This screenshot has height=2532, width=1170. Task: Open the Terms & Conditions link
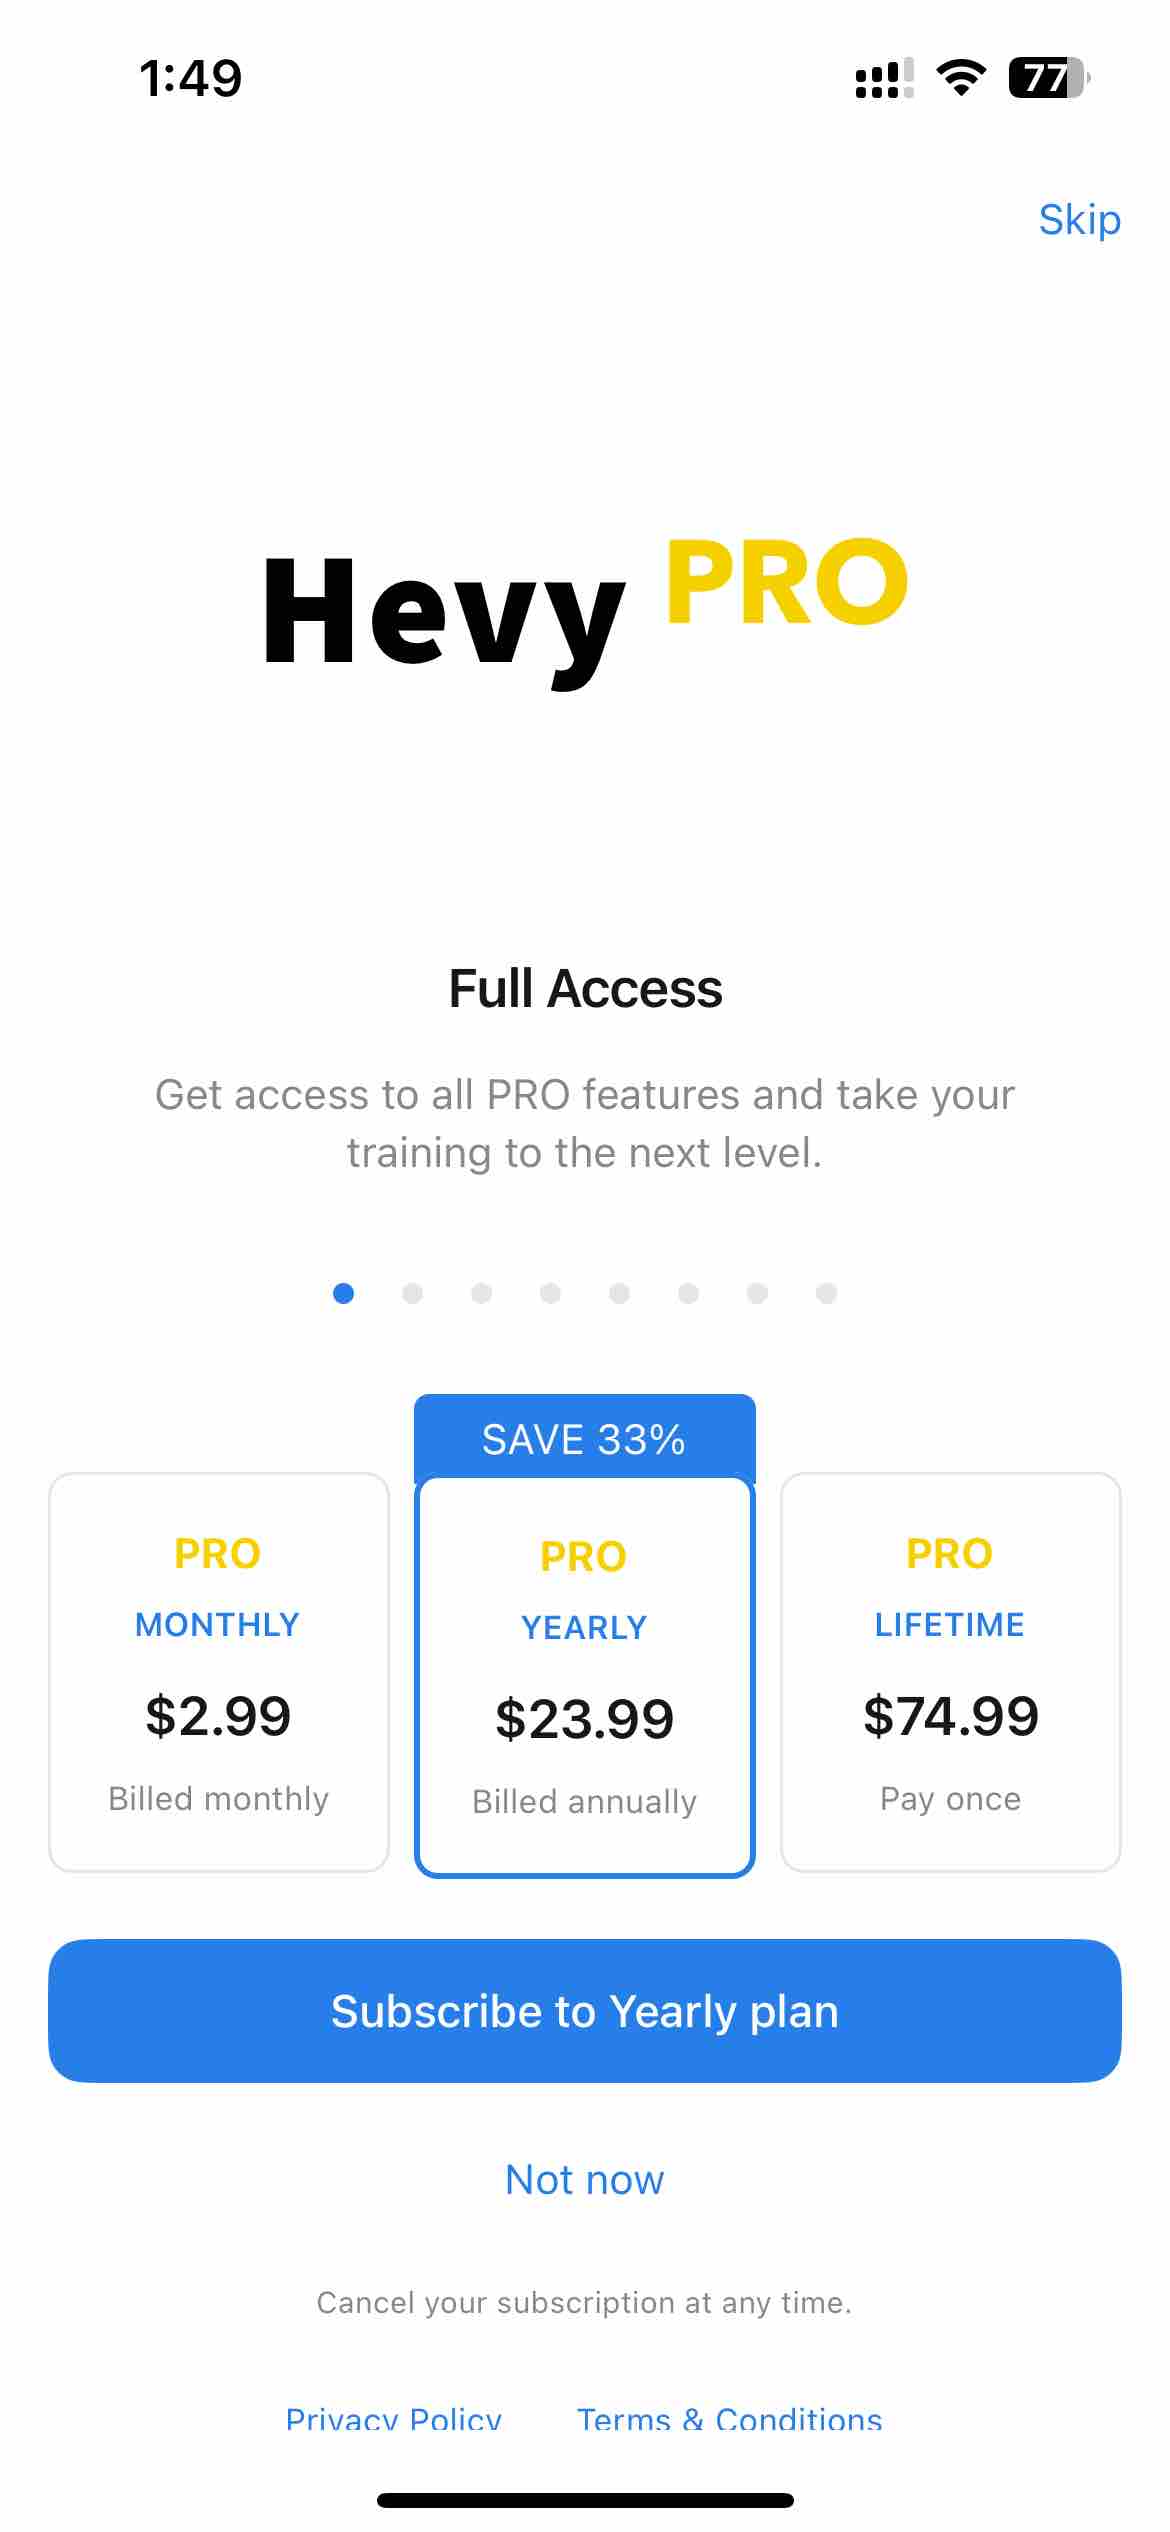(x=730, y=2418)
